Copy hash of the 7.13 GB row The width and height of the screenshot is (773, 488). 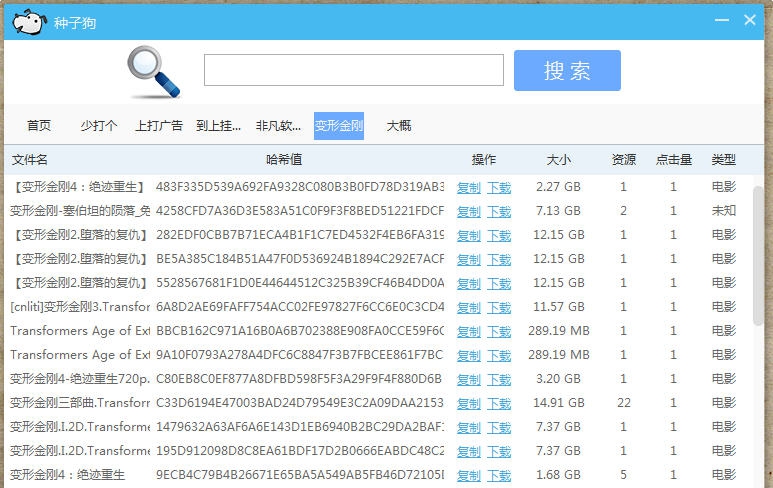coord(469,211)
